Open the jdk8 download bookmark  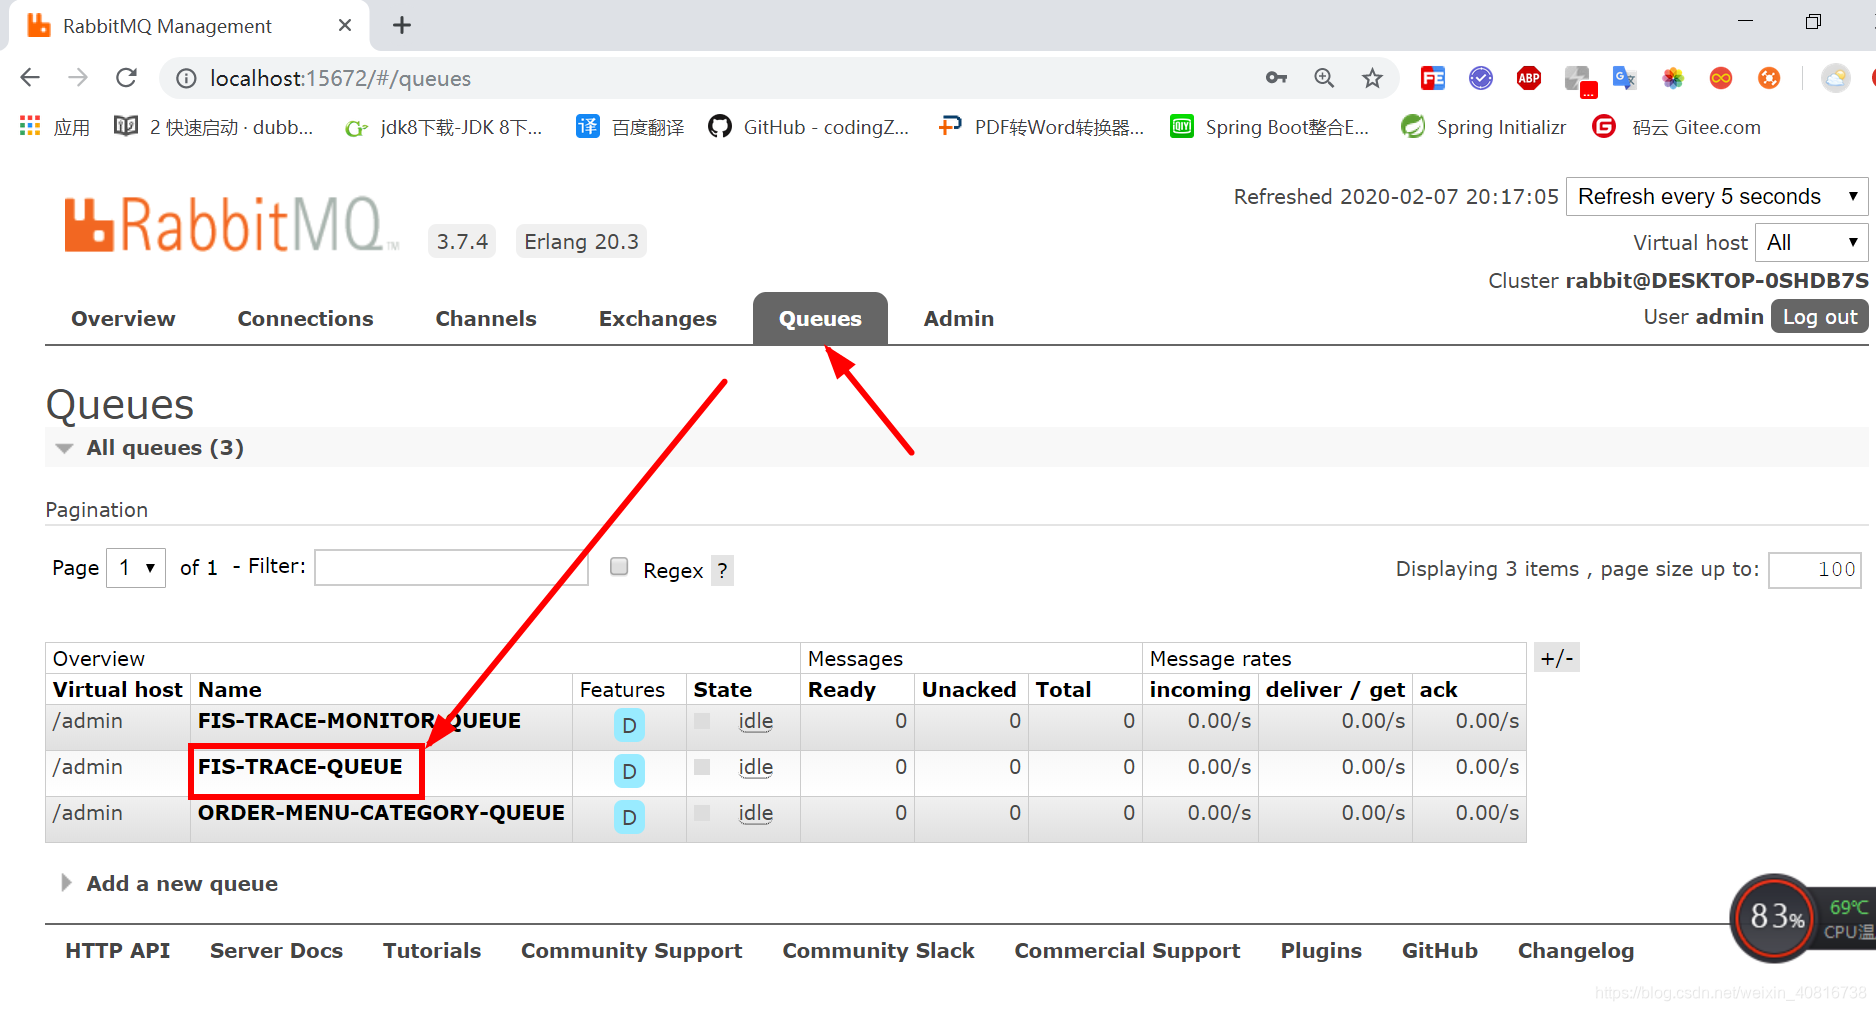(x=443, y=127)
